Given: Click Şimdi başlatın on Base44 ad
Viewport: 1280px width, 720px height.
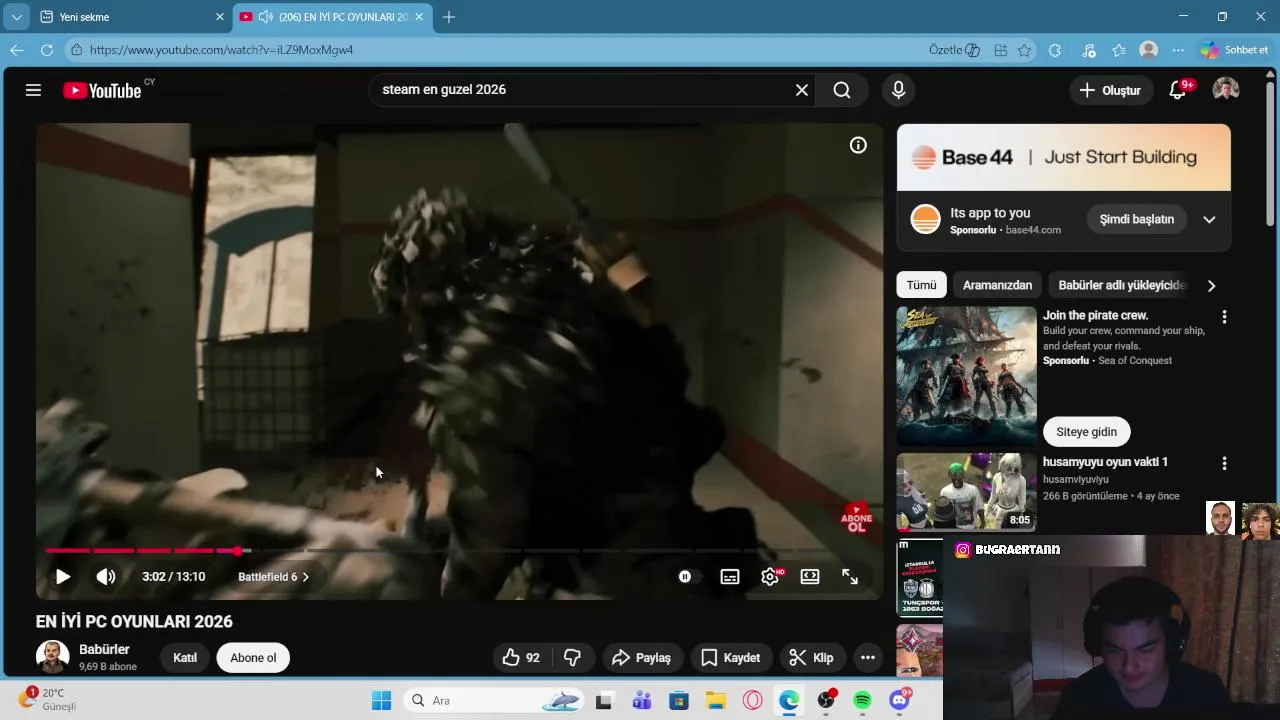Looking at the screenshot, I should [x=1137, y=219].
